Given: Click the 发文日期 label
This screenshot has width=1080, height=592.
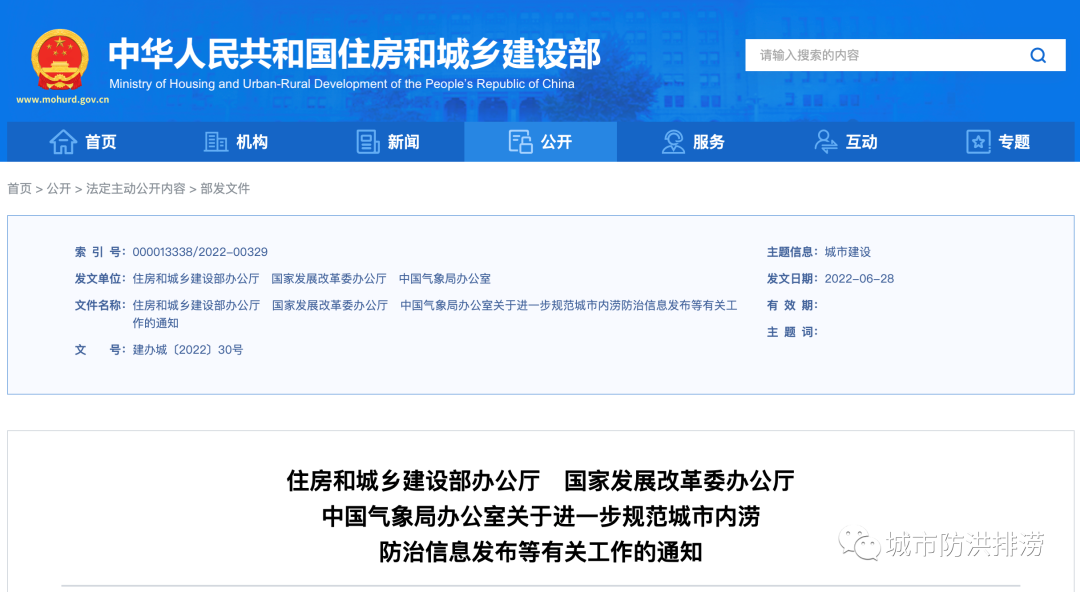Looking at the screenshot, I should [792, 279].
